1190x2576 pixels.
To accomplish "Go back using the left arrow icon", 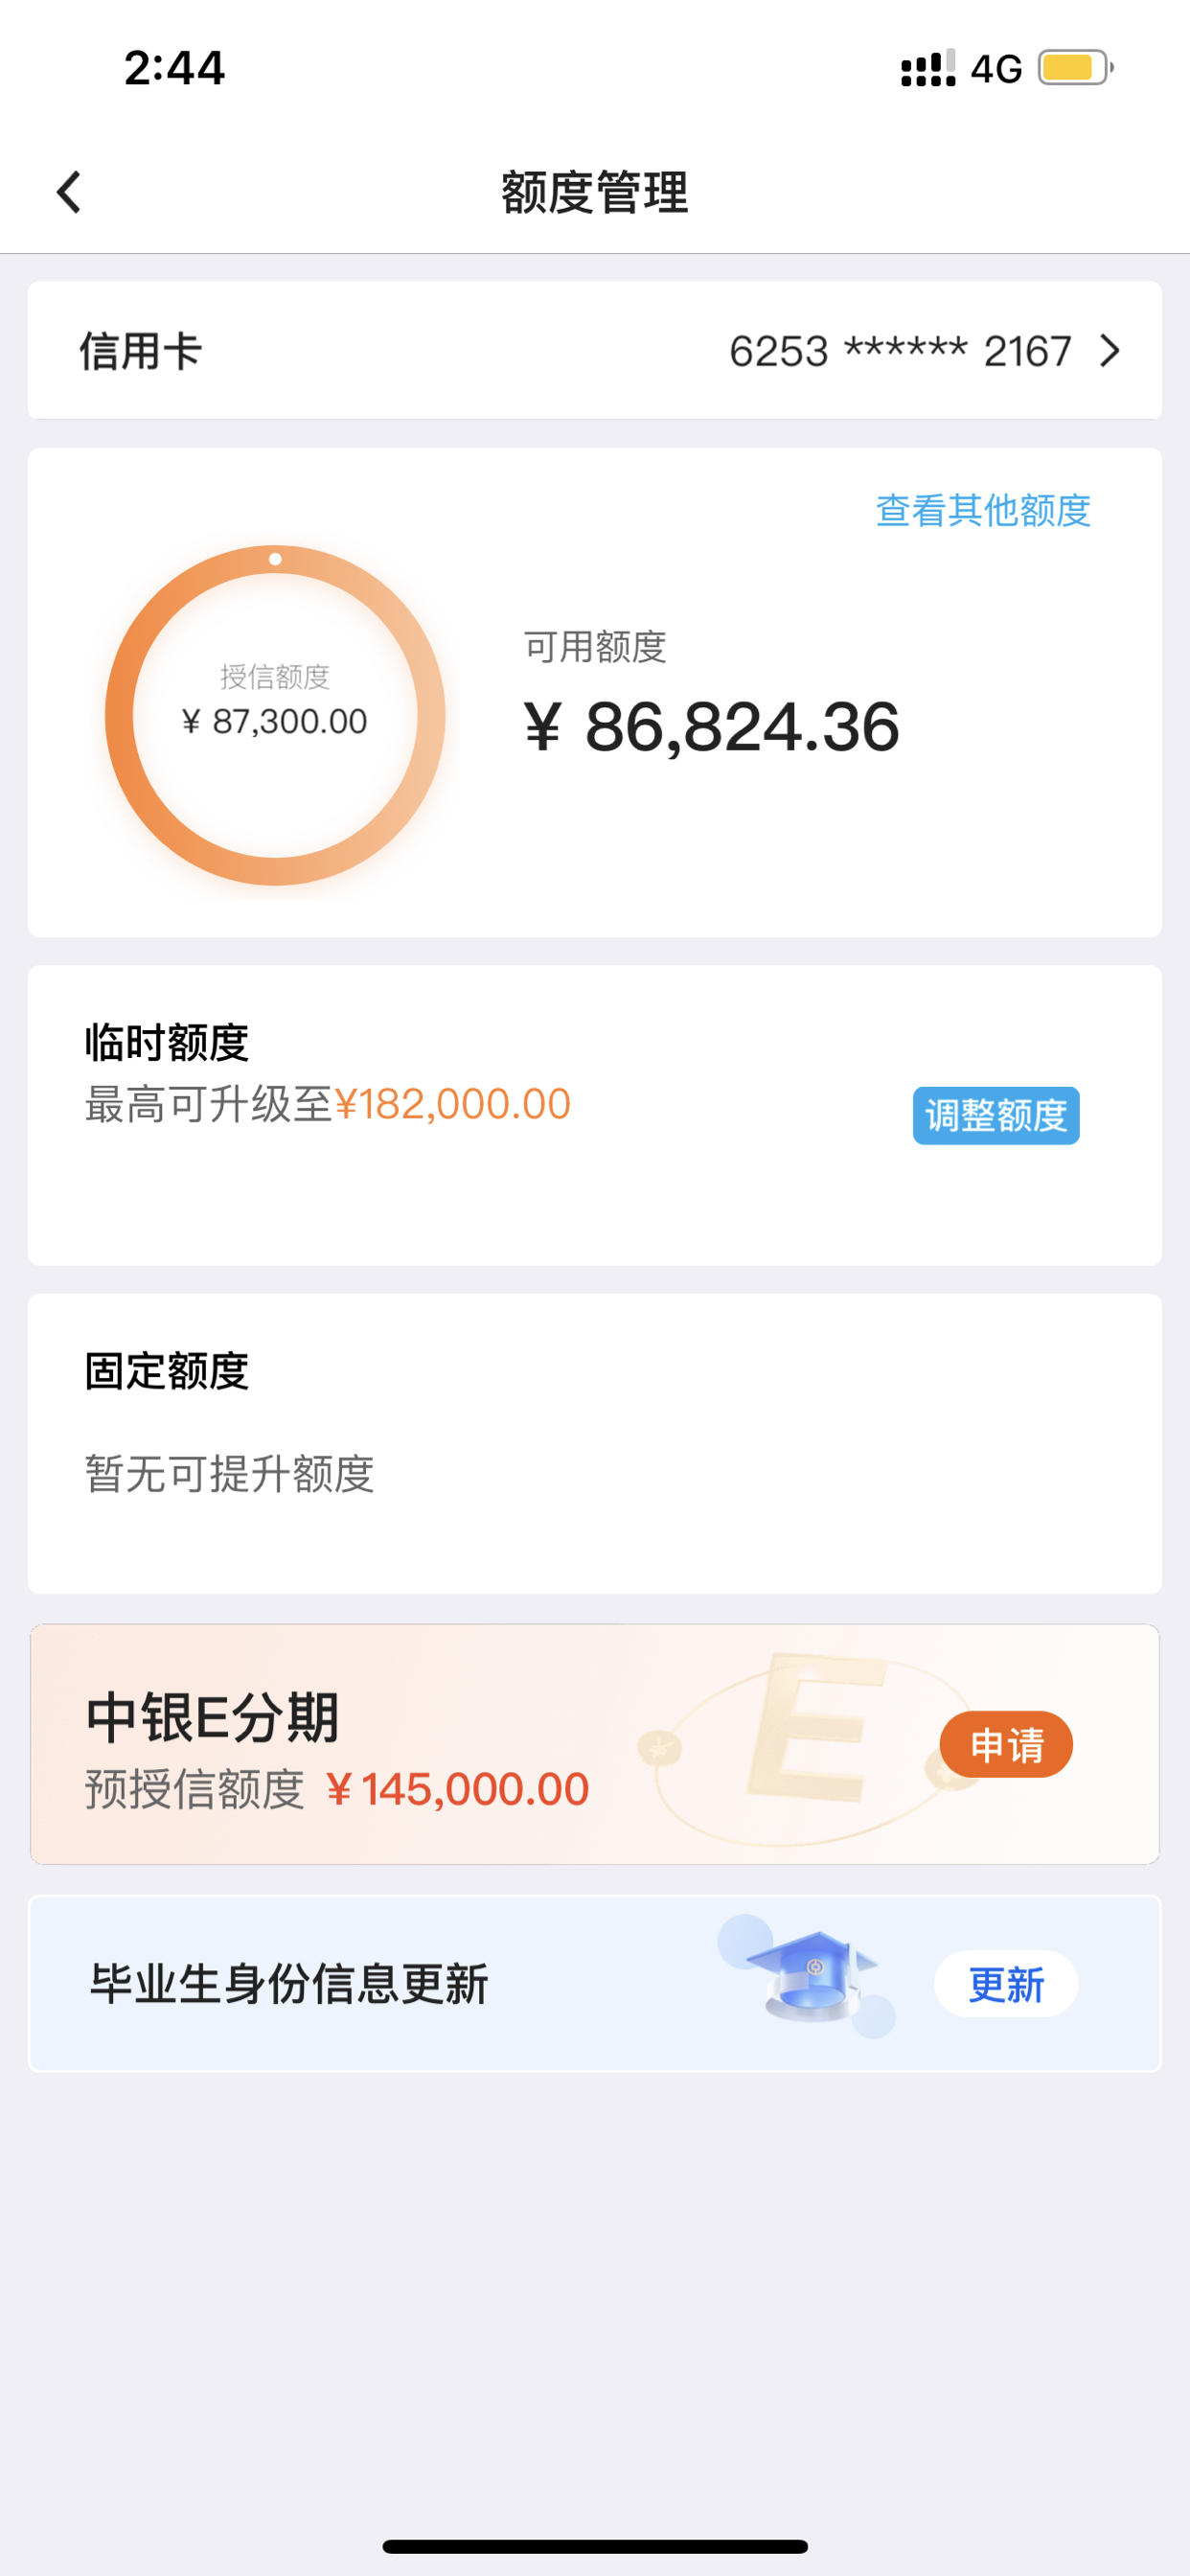I will (x=68, y=192).
